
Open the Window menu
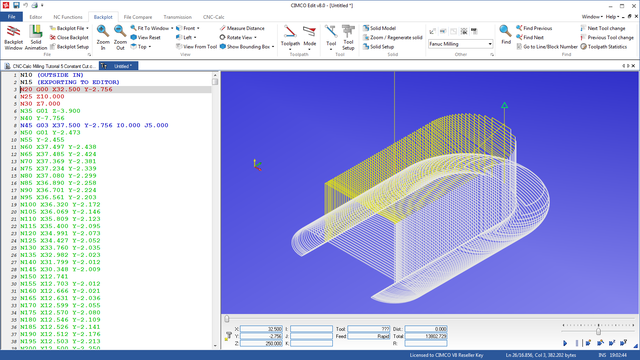coord(592,17)
